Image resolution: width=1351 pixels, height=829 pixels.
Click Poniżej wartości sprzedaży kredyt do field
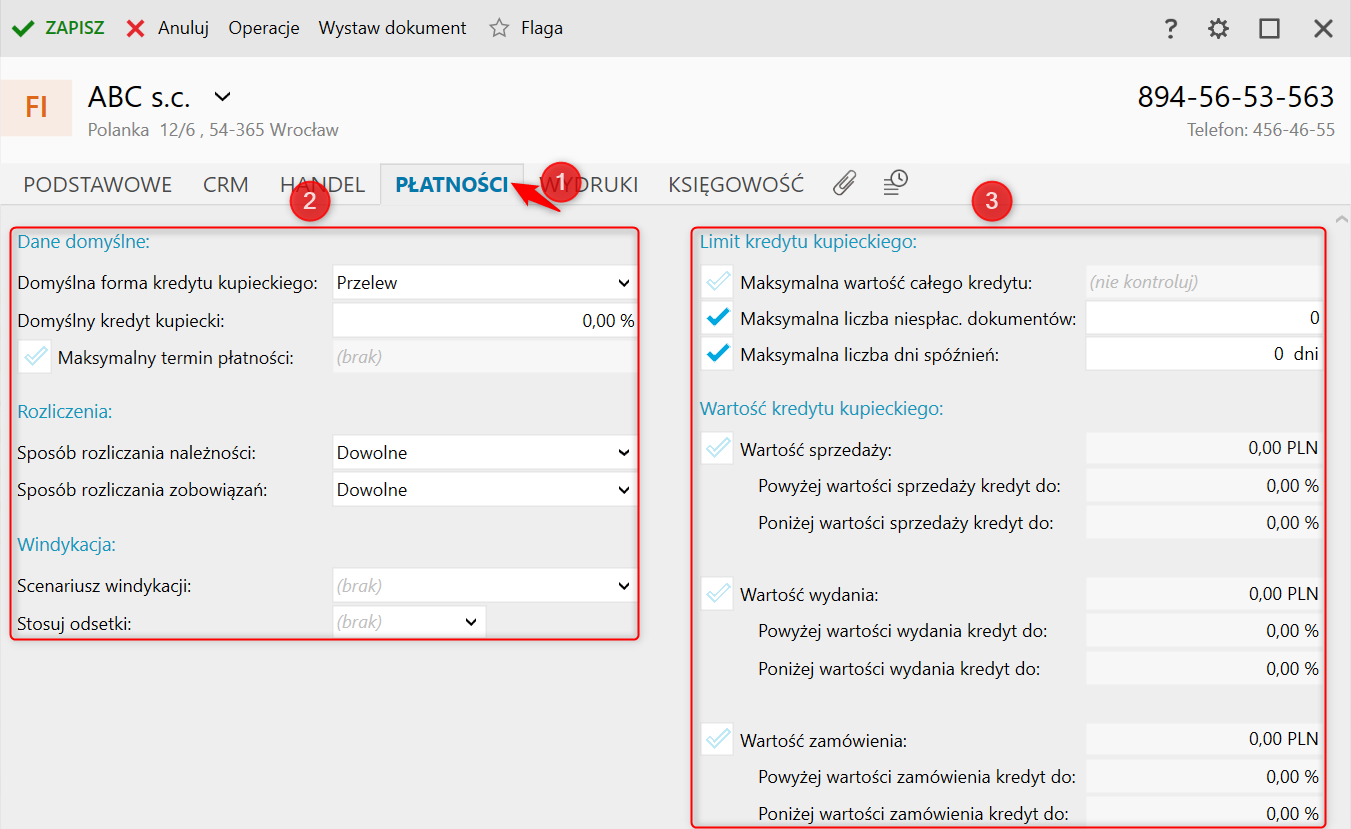point(1204,522)
